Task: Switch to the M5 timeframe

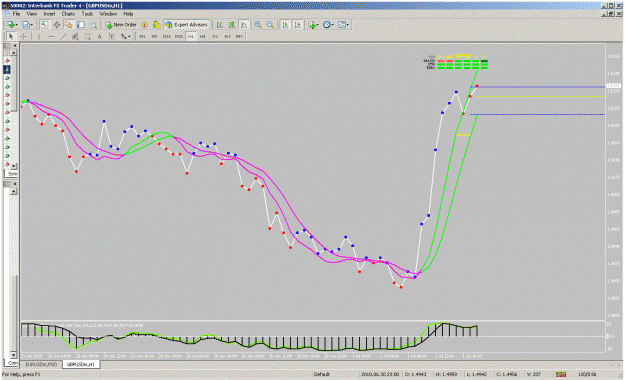Action: pyautogui.click(x=154, y=36)
